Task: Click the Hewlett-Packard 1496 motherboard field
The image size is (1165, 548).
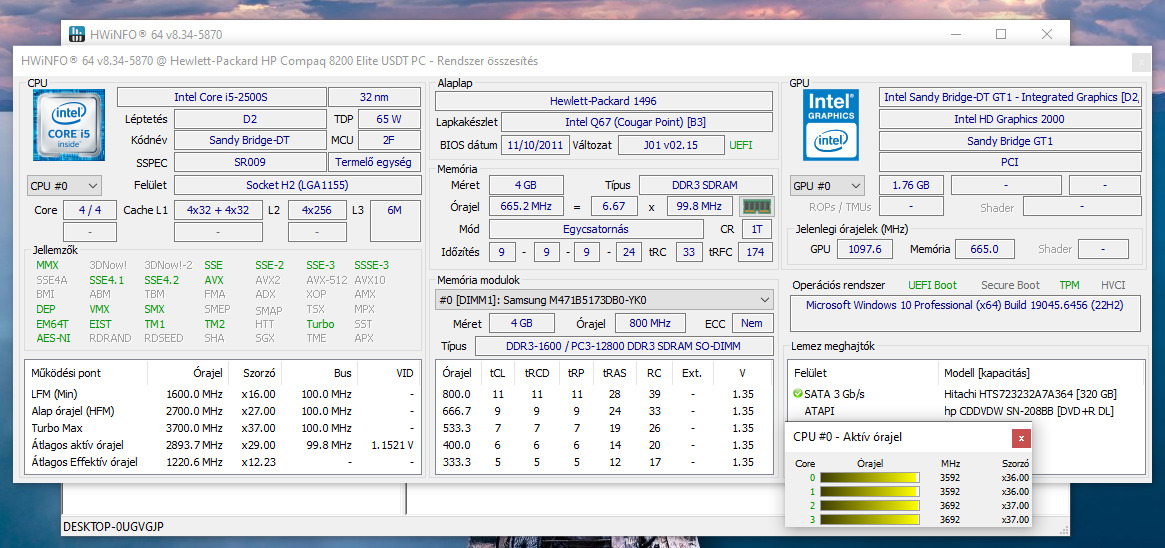Action: [x=603, y=101]
